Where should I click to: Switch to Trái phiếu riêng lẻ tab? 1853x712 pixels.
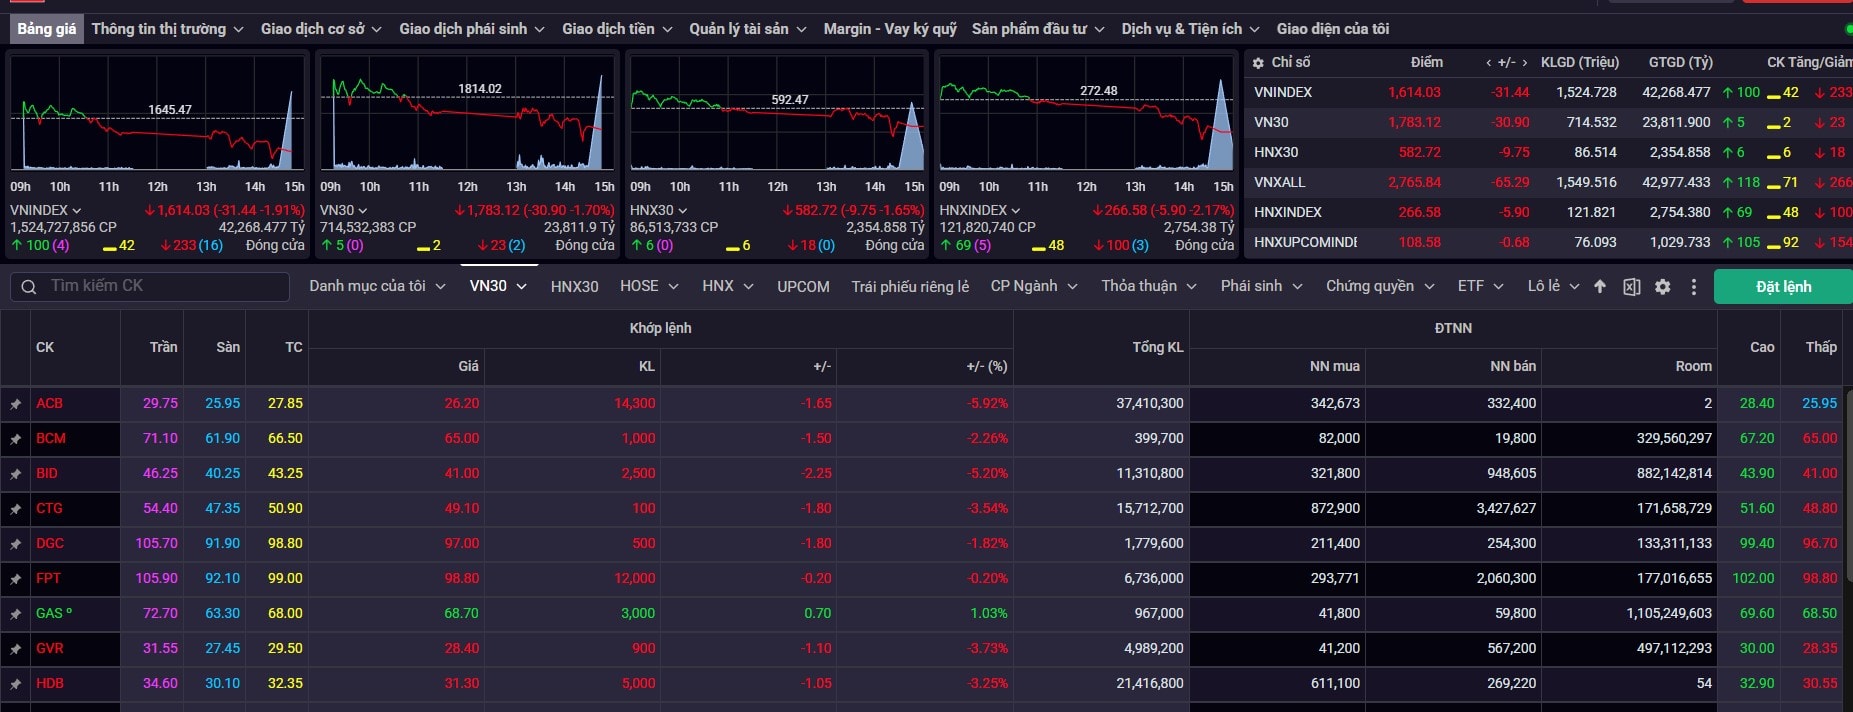910,287
